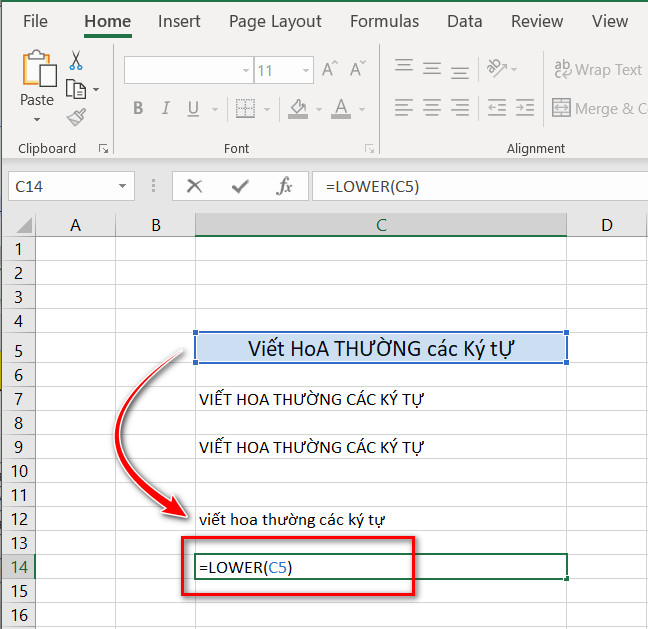Cancel the formula entry with X icon

coord(194,186)
